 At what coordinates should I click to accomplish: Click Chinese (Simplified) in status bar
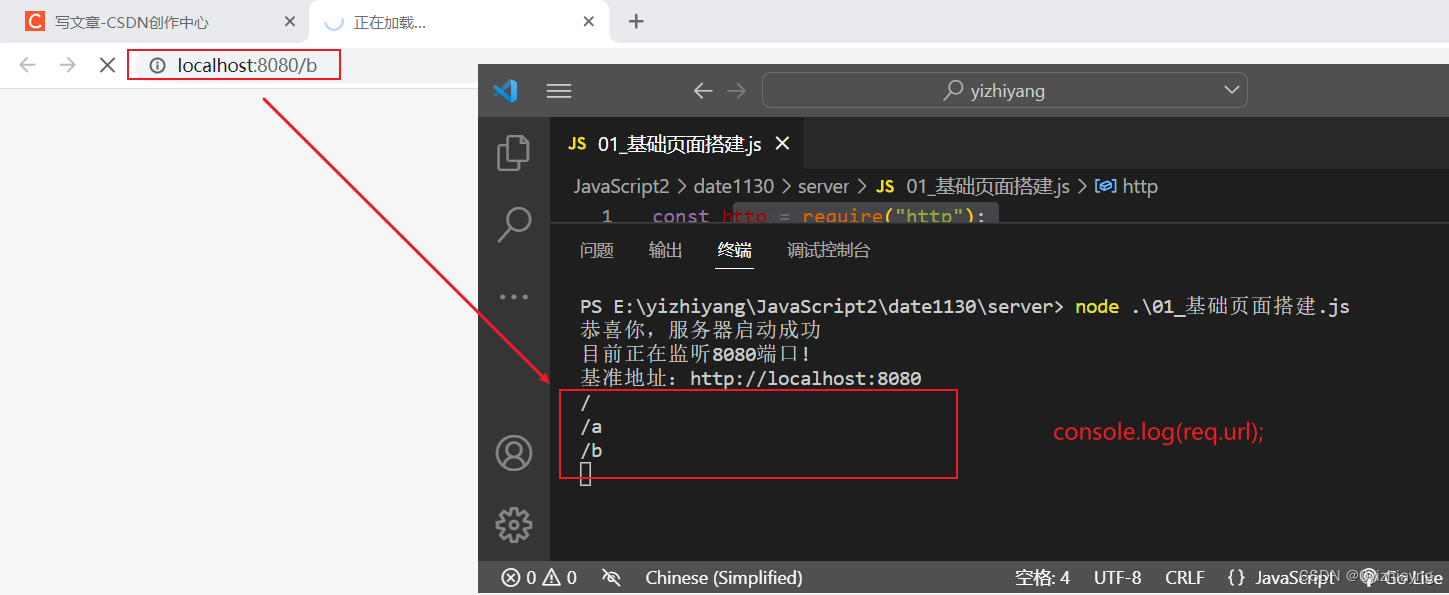(724, 577)
